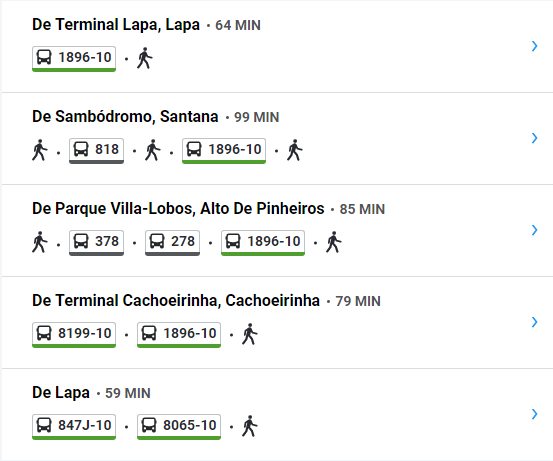553x461 pixels.
Task: Click the walking icon in Terminal Lapa route
Action: [145, 58]
